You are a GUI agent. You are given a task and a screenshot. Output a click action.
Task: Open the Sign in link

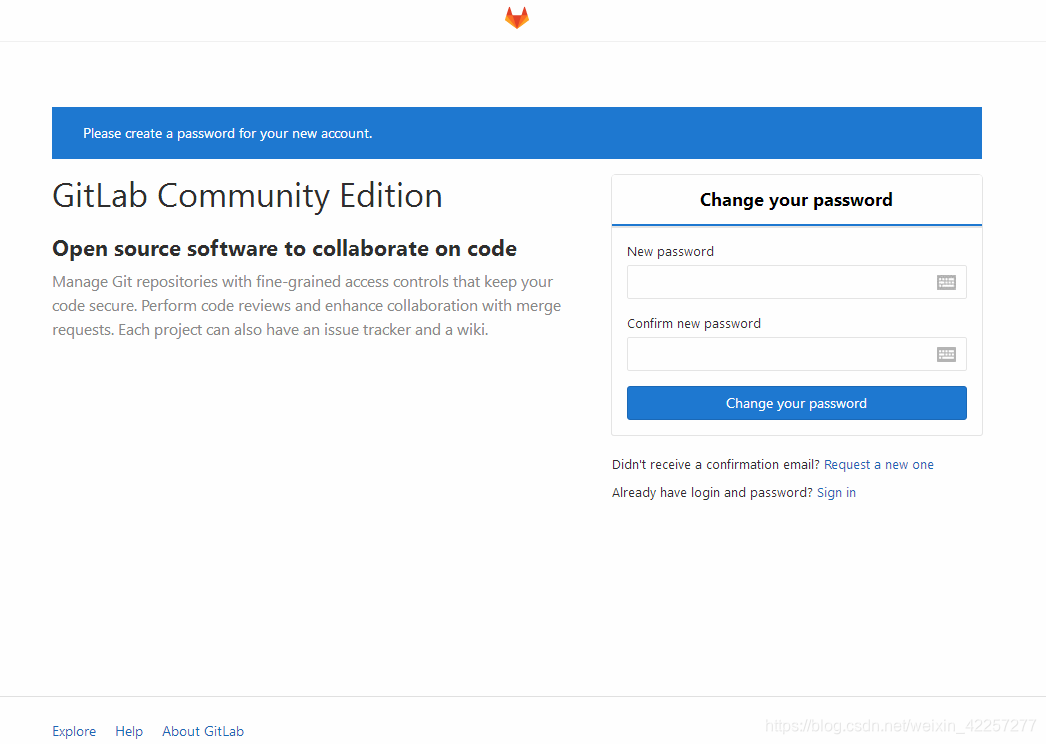pos(836,492)
